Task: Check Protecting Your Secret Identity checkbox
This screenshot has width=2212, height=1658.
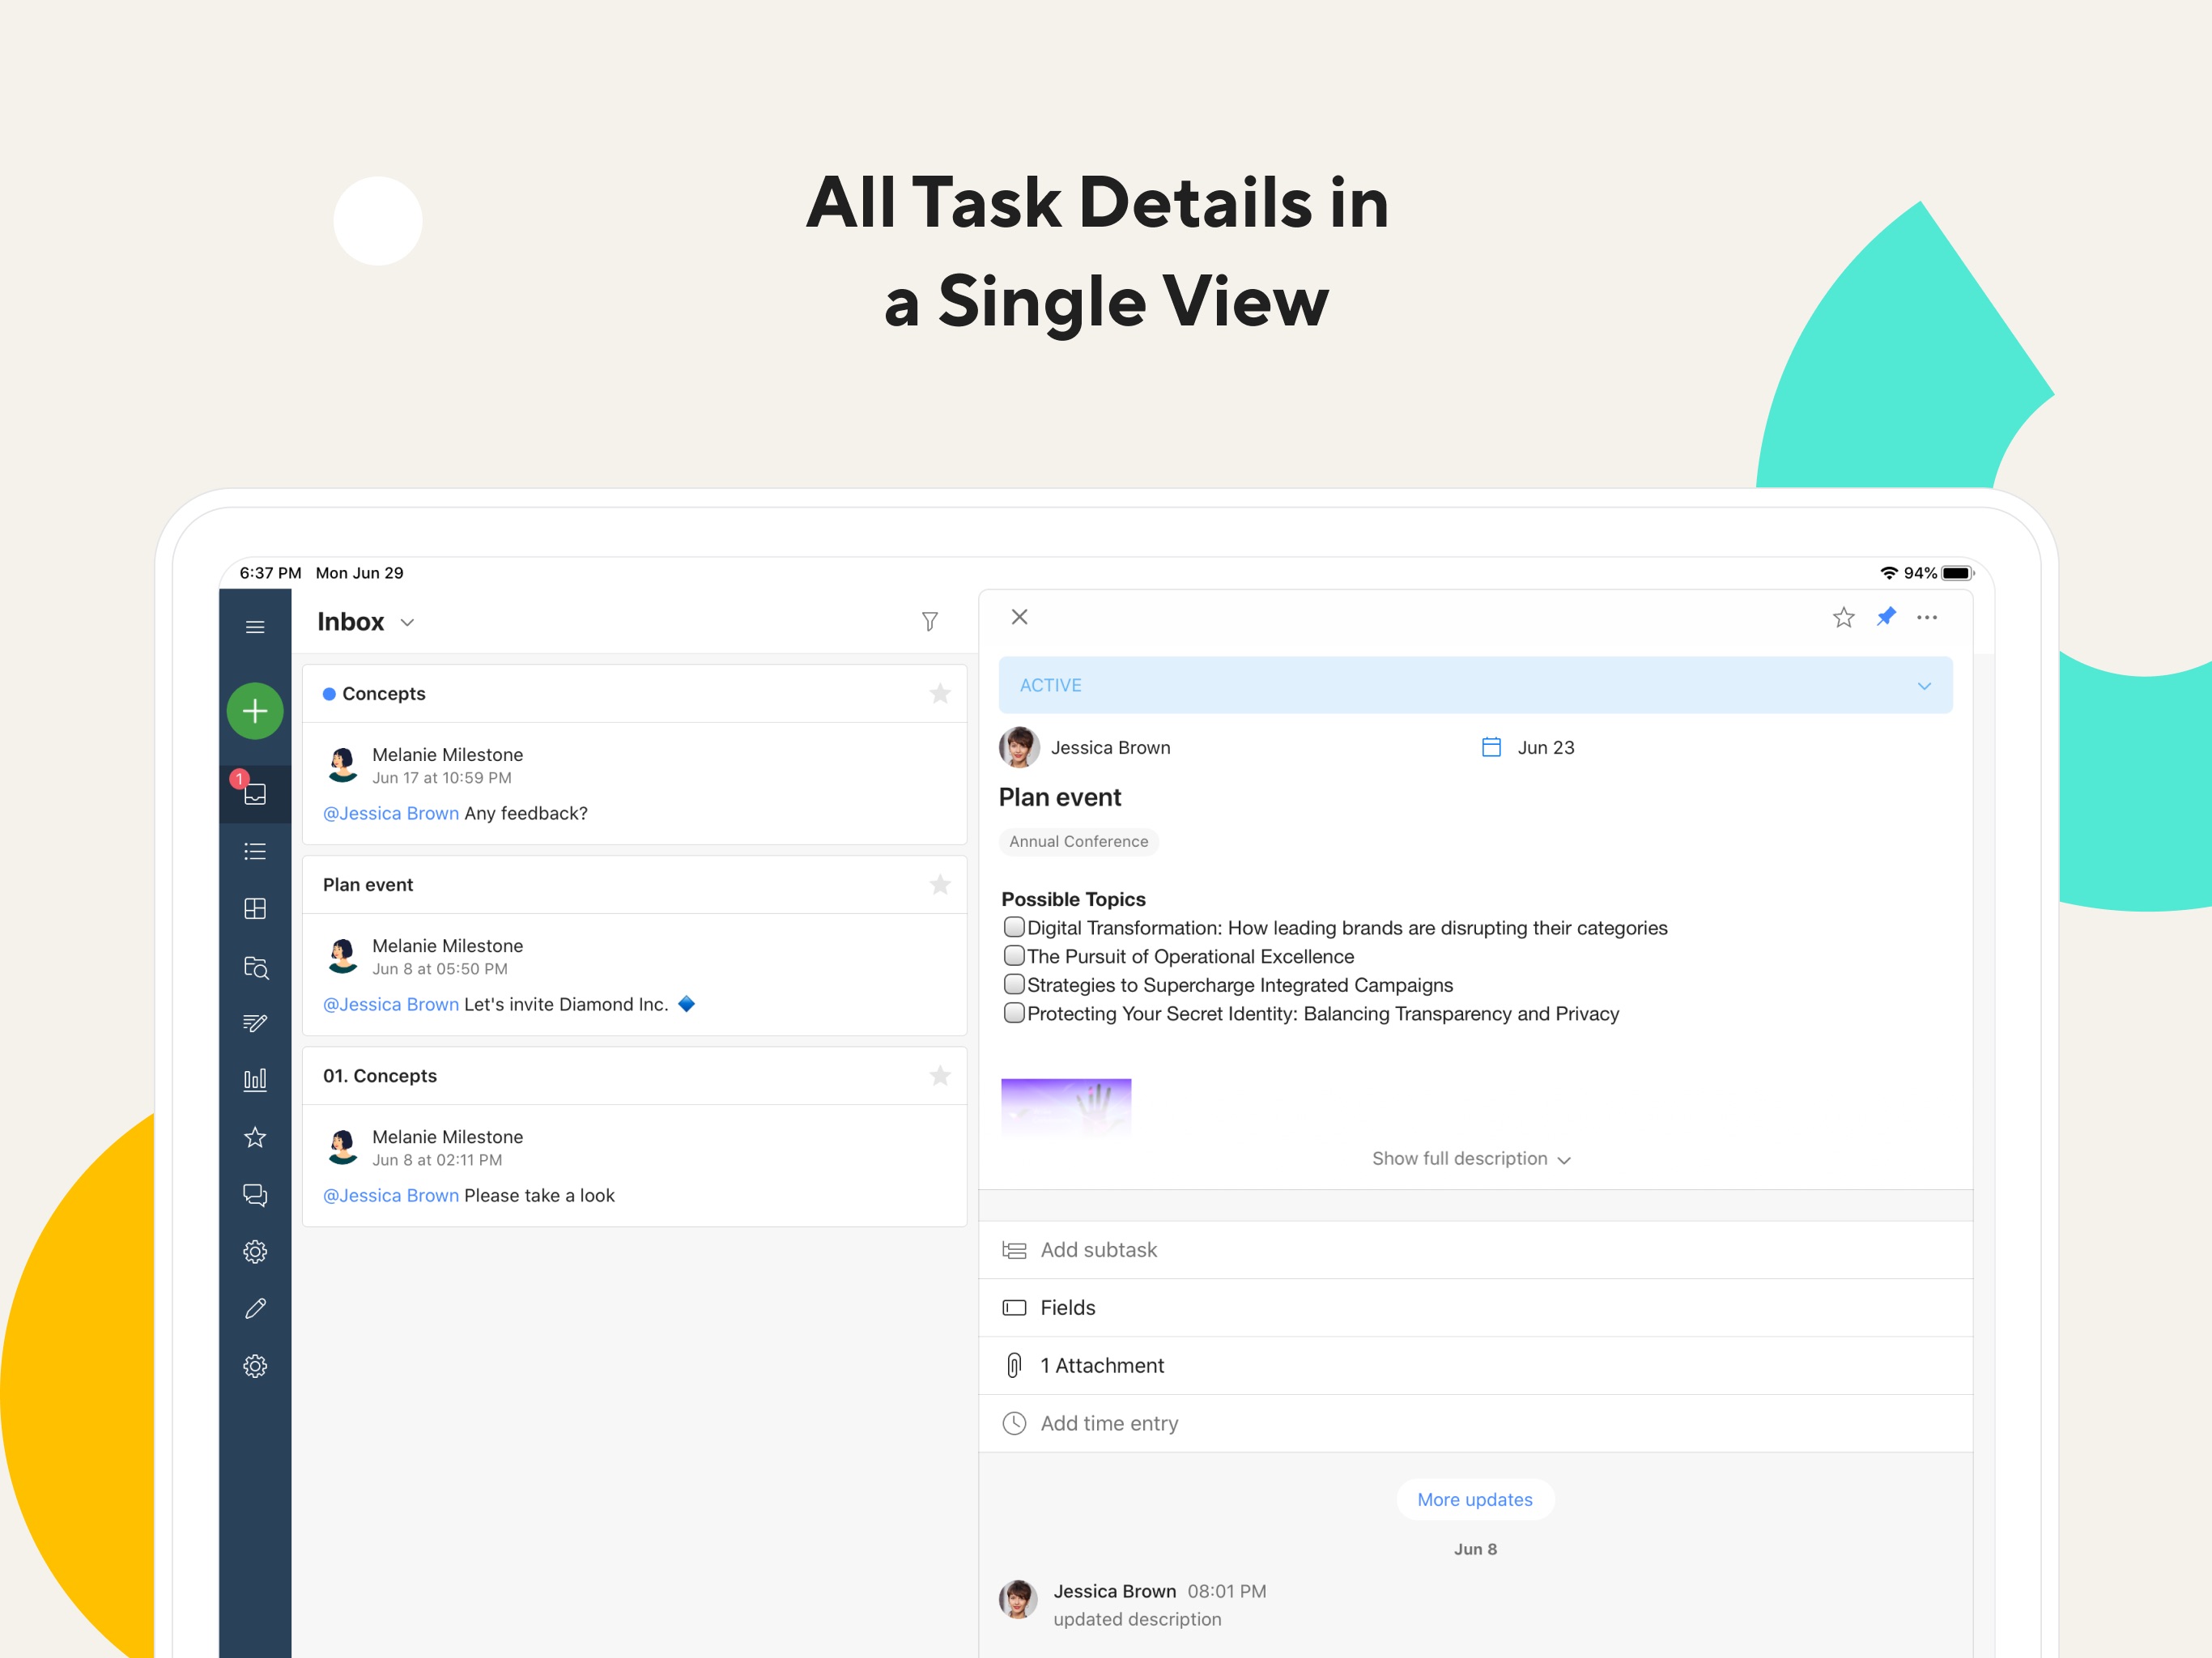Action: (x=1014, y=1012)
